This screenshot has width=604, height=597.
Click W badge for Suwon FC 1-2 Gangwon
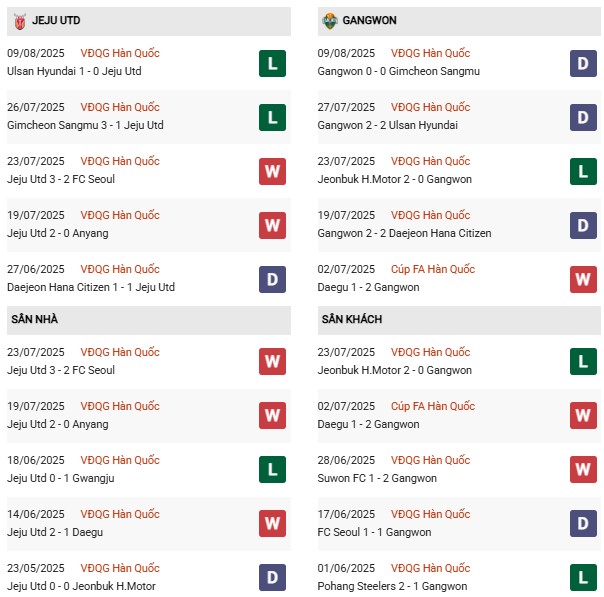(583, 470)
